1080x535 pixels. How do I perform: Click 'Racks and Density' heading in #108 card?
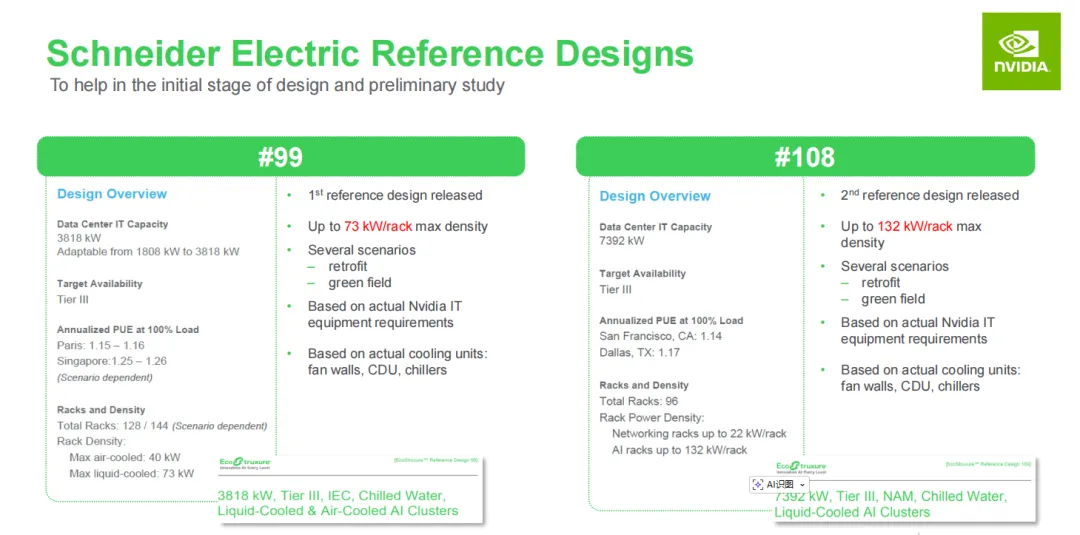(643, 385)
